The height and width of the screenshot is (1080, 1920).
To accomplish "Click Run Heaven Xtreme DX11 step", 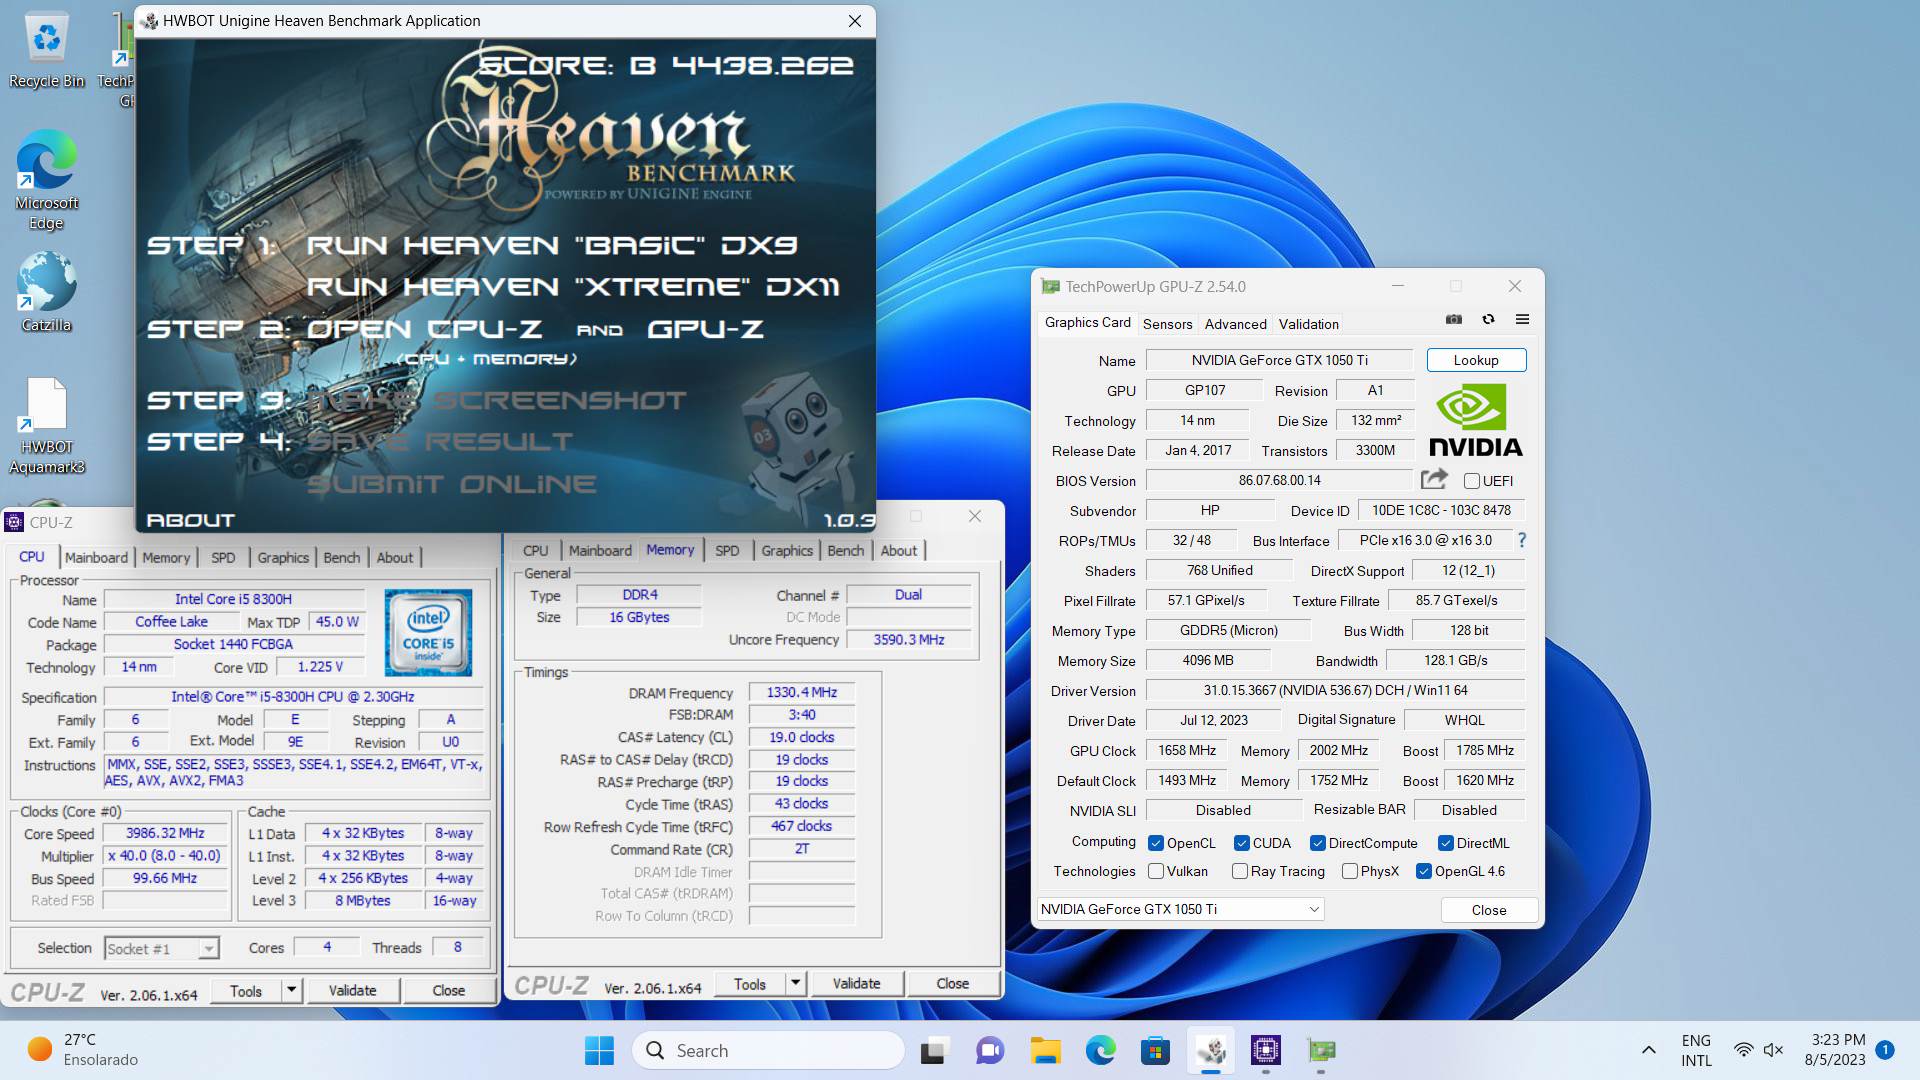I will click(573, 287).
